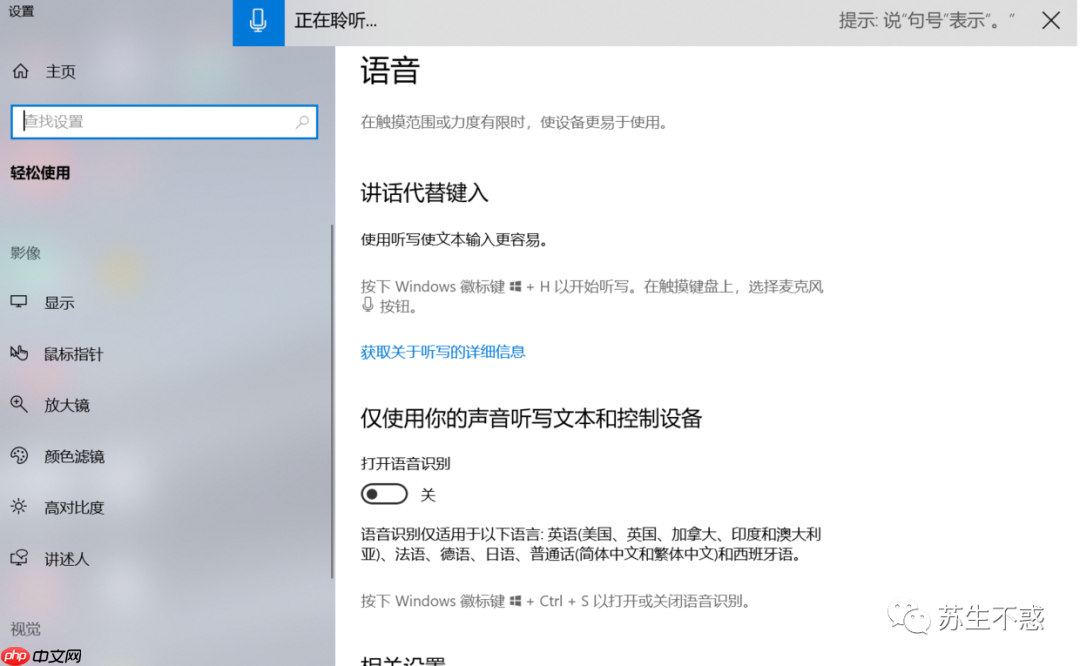The image size is (1080, 666).
Task: Open the 获取关于听写的详细信息 link
Action: tap(443, 353)
